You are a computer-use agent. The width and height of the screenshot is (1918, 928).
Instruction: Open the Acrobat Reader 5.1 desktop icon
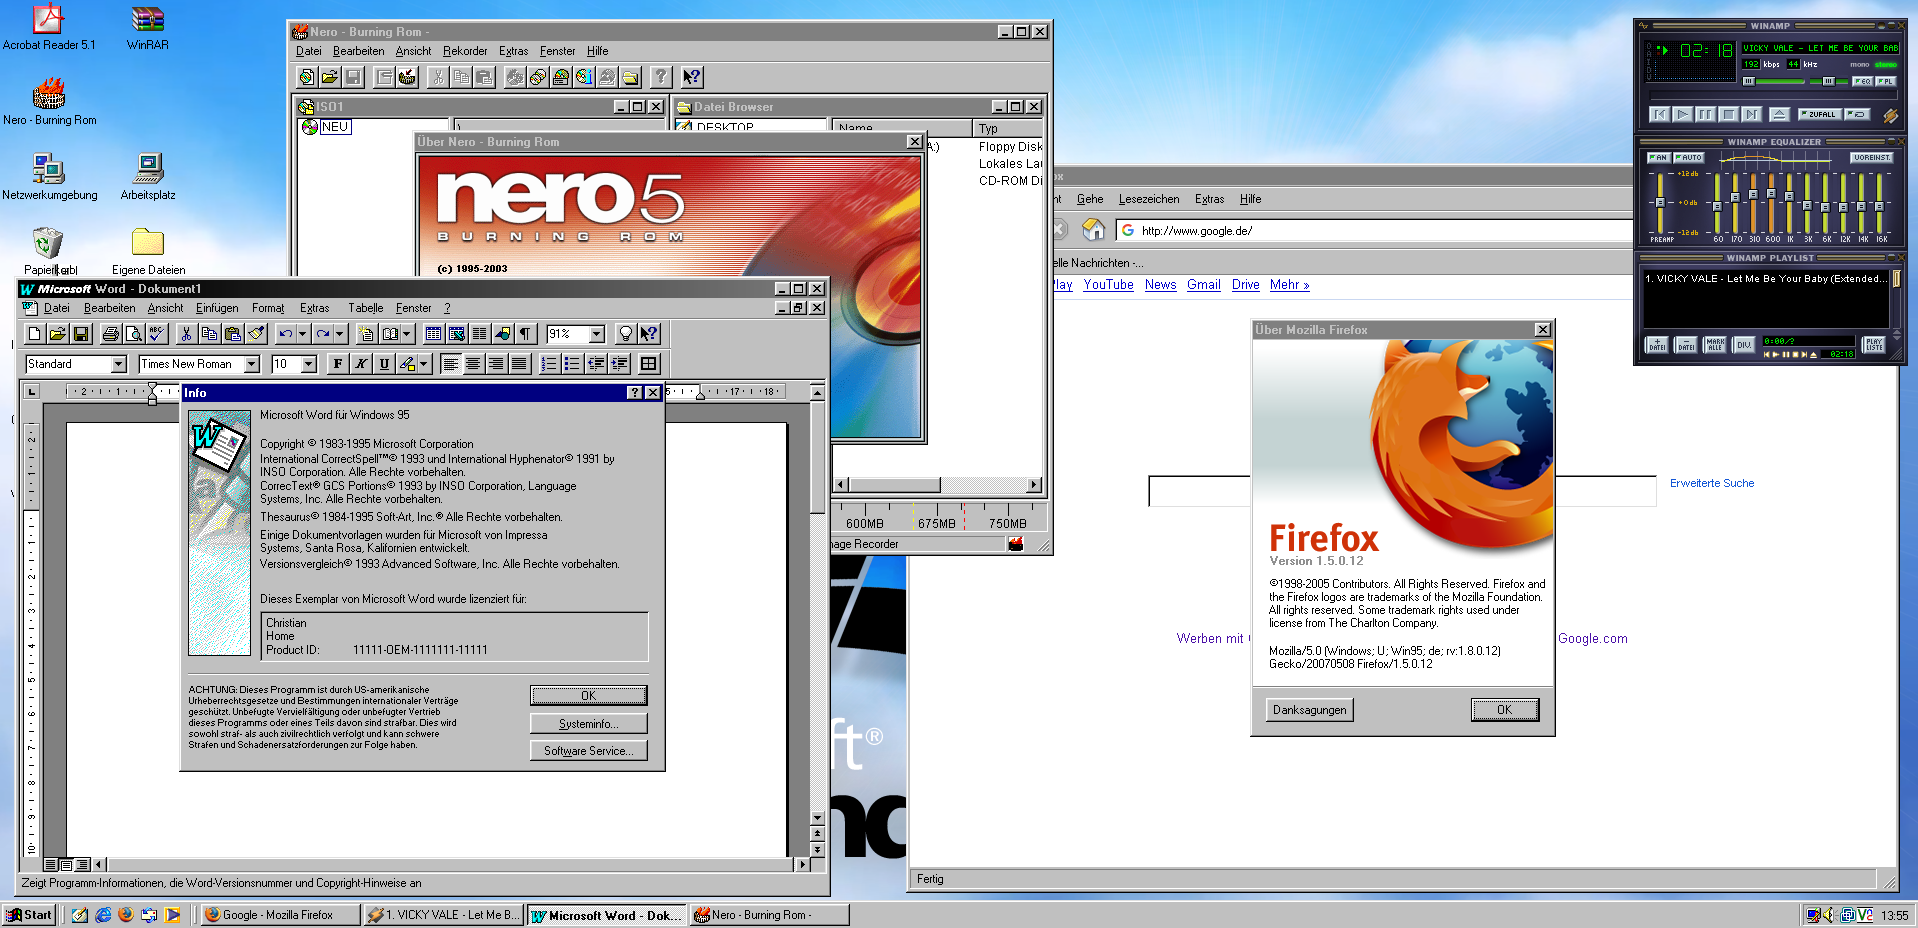pyautogui.click(x=49, y=27)
